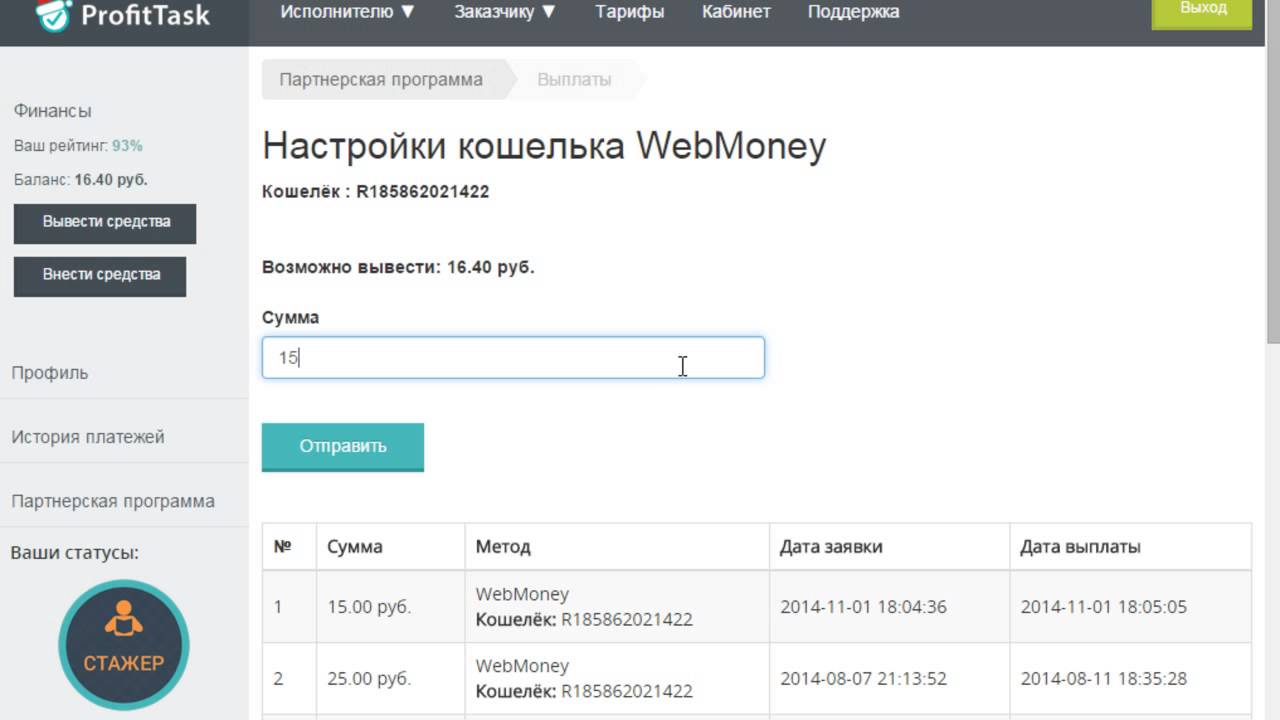
Task: Click payout date 2014-11-01 18:05:05
Action: [1104, 607]
